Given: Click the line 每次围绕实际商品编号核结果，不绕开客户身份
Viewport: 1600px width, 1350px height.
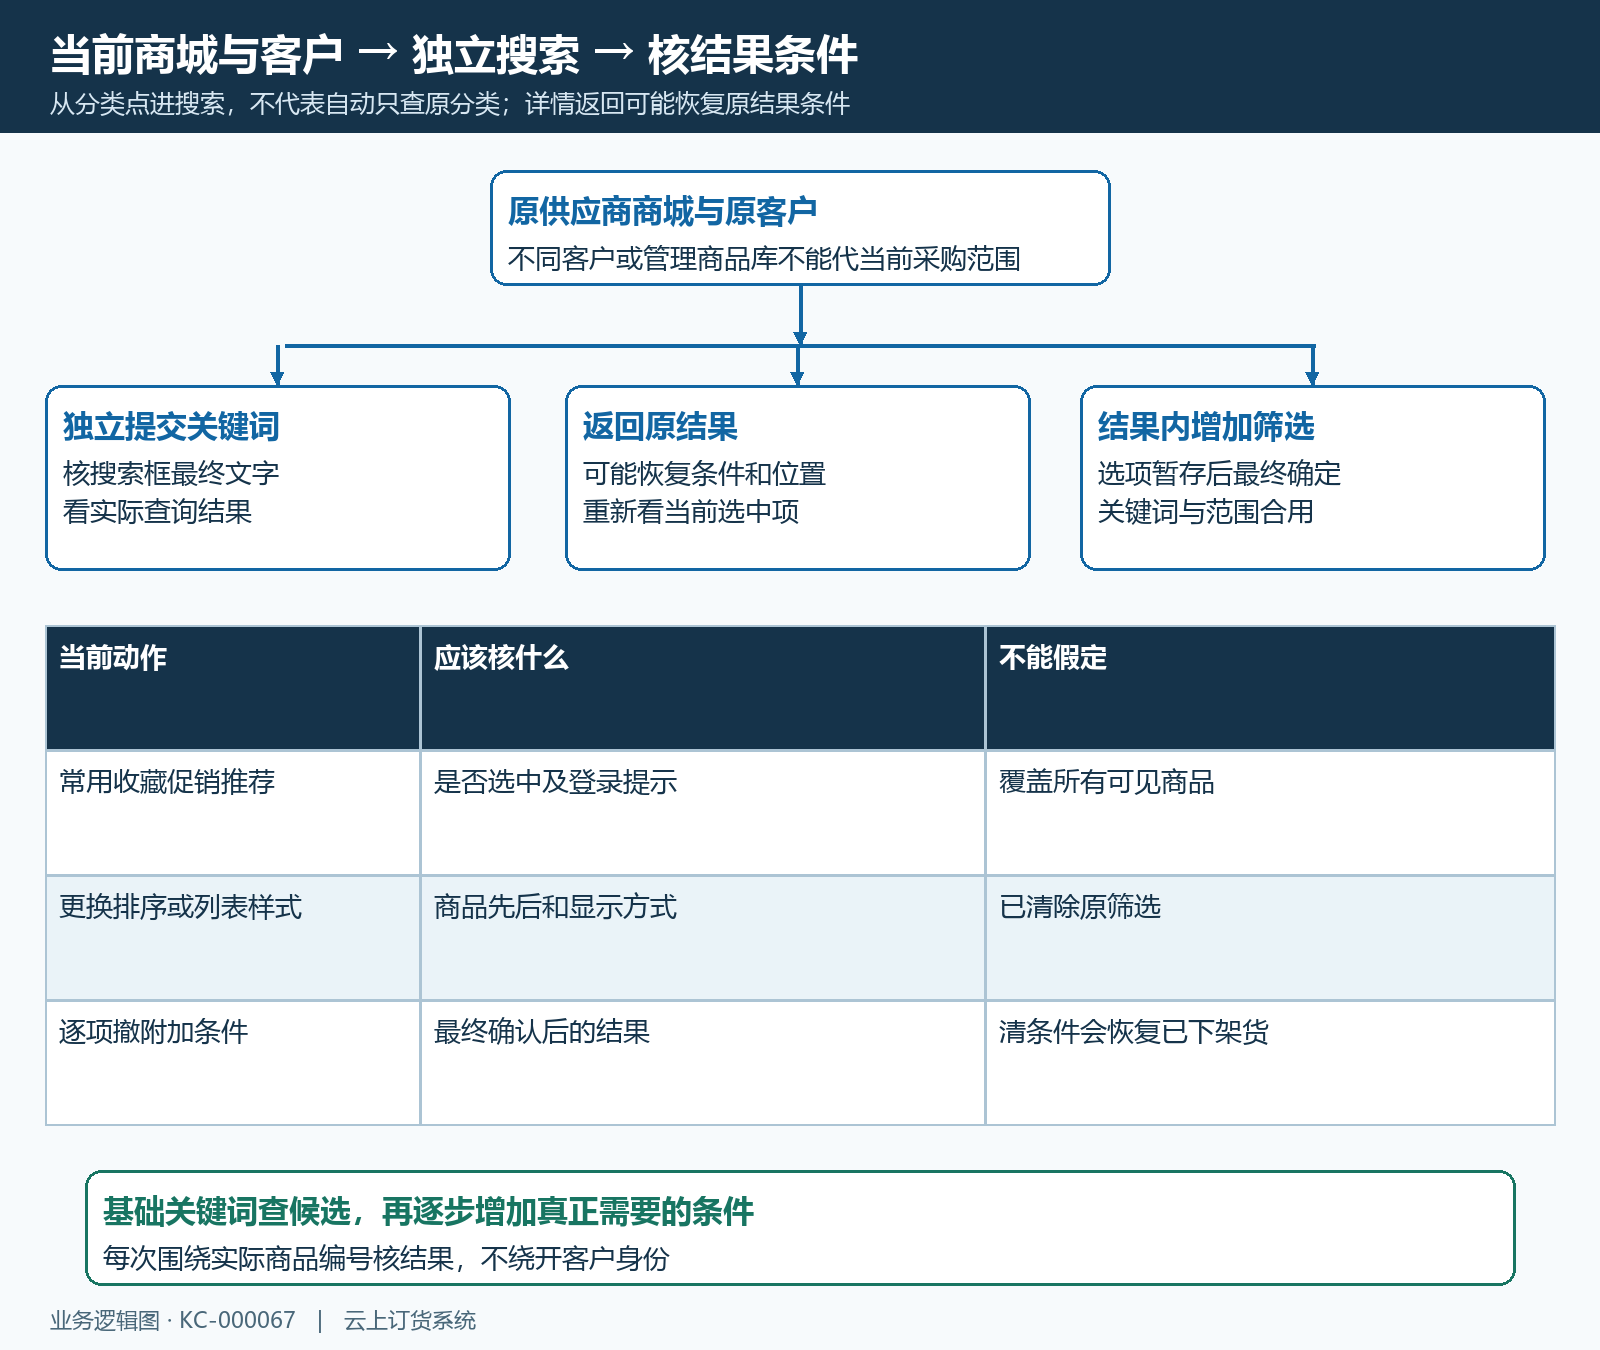Looking at the screenshot, I should 386,1258.
